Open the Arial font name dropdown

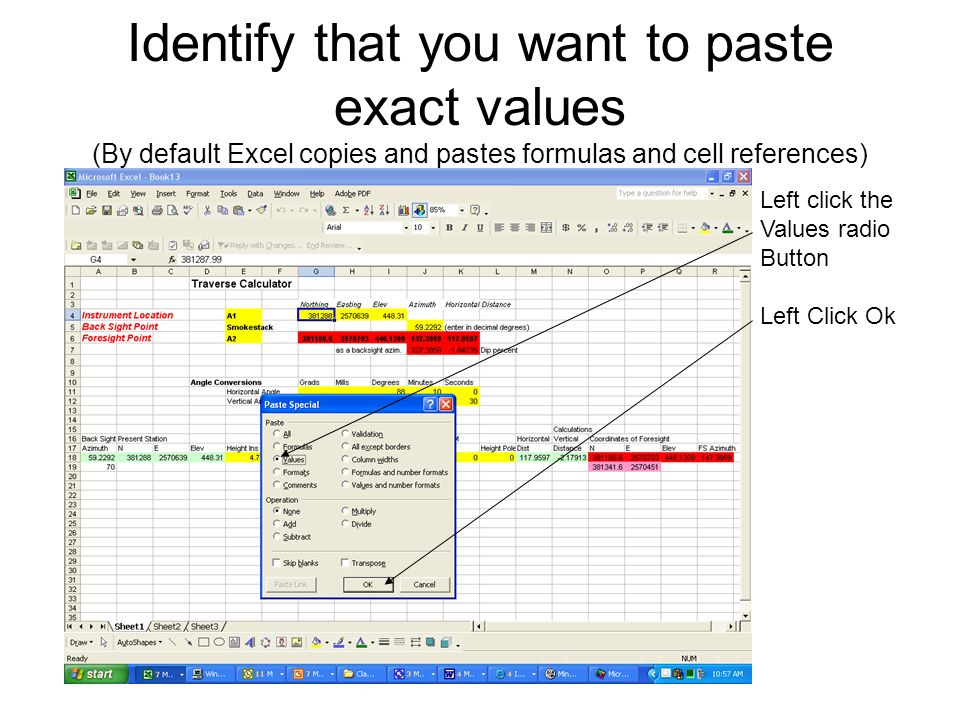tap(405, 228)
